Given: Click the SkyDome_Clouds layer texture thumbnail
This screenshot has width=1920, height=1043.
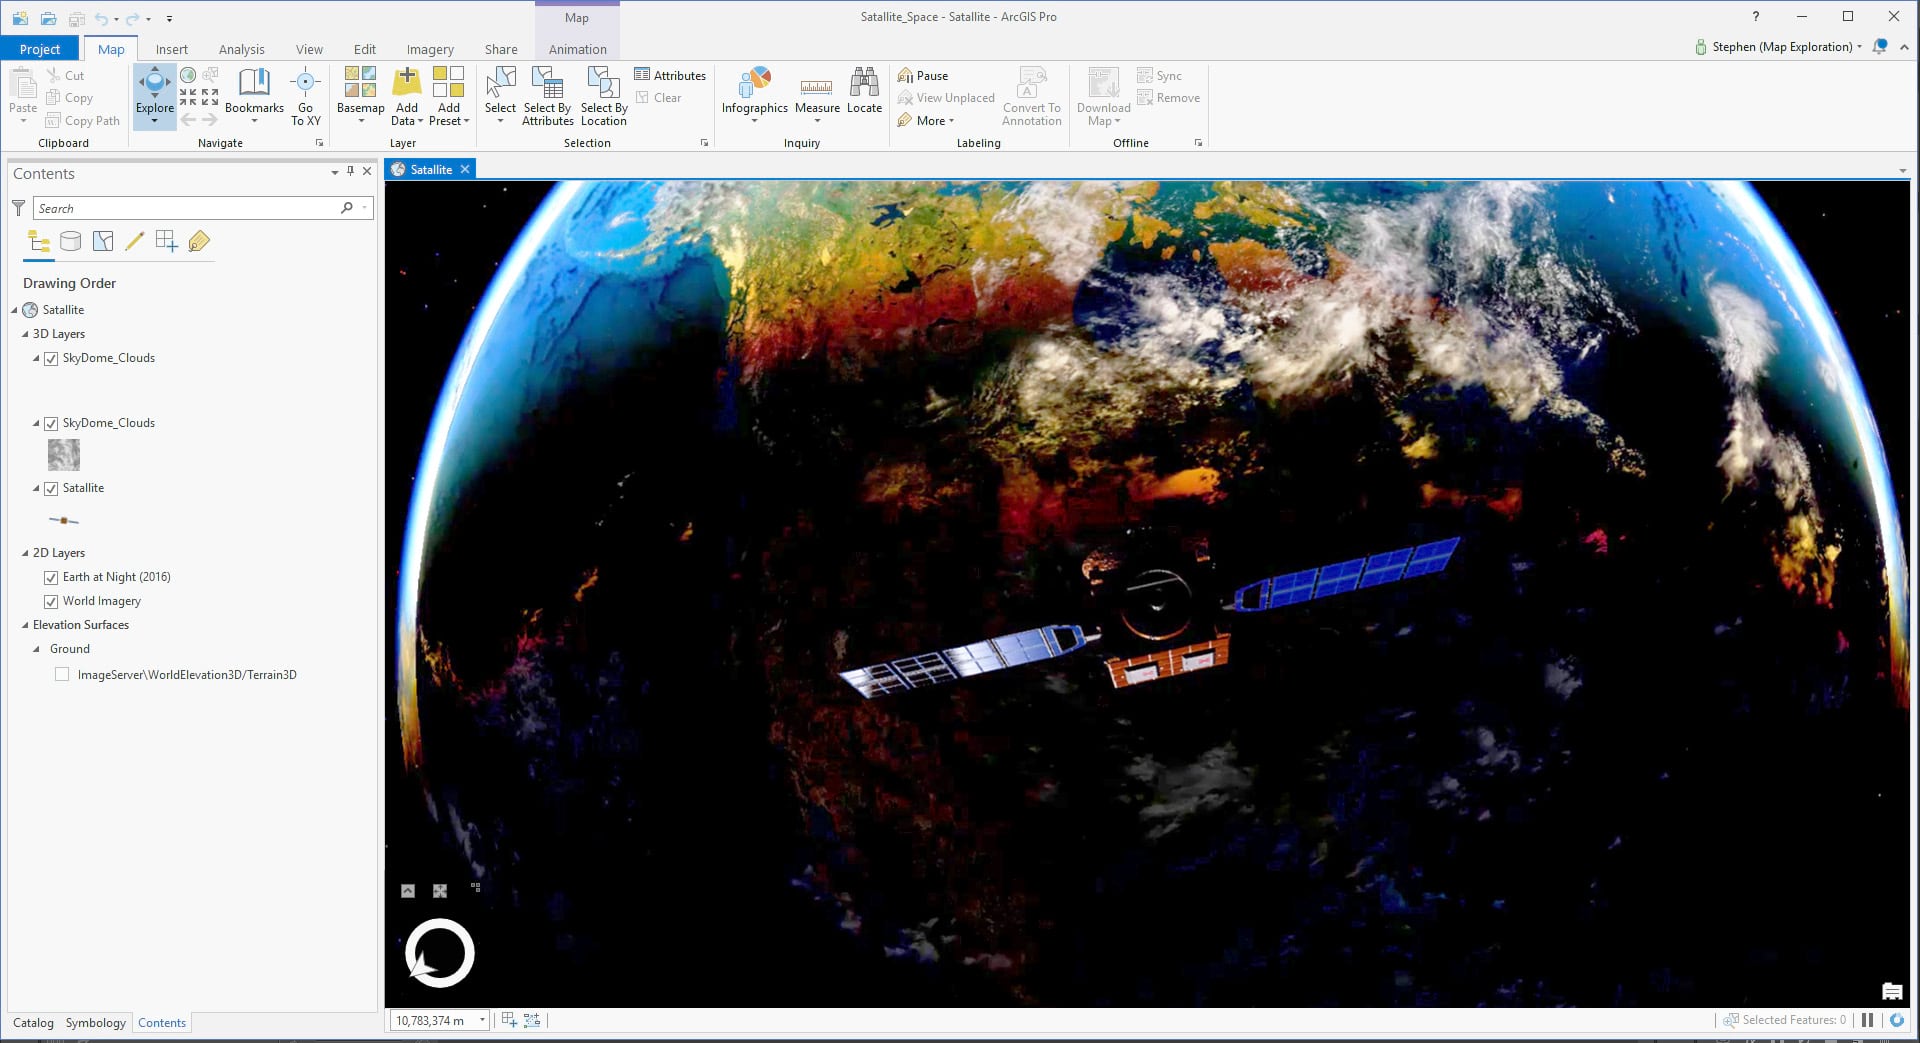Looking at the screenshot, I should [x=64, y=455].
